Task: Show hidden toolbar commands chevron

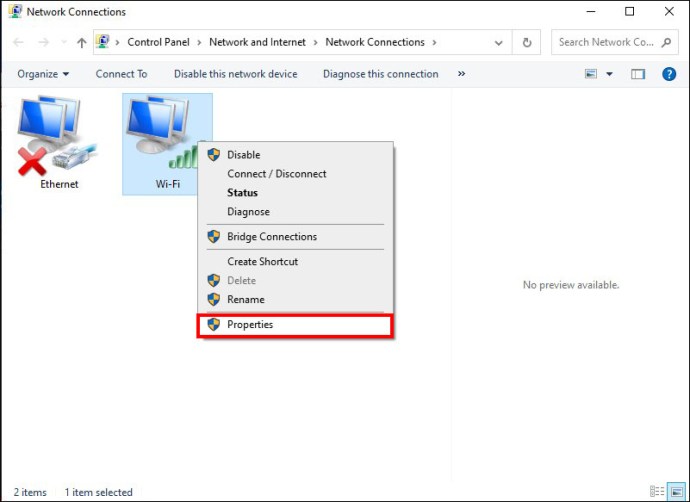Action: tap(461, 73)
